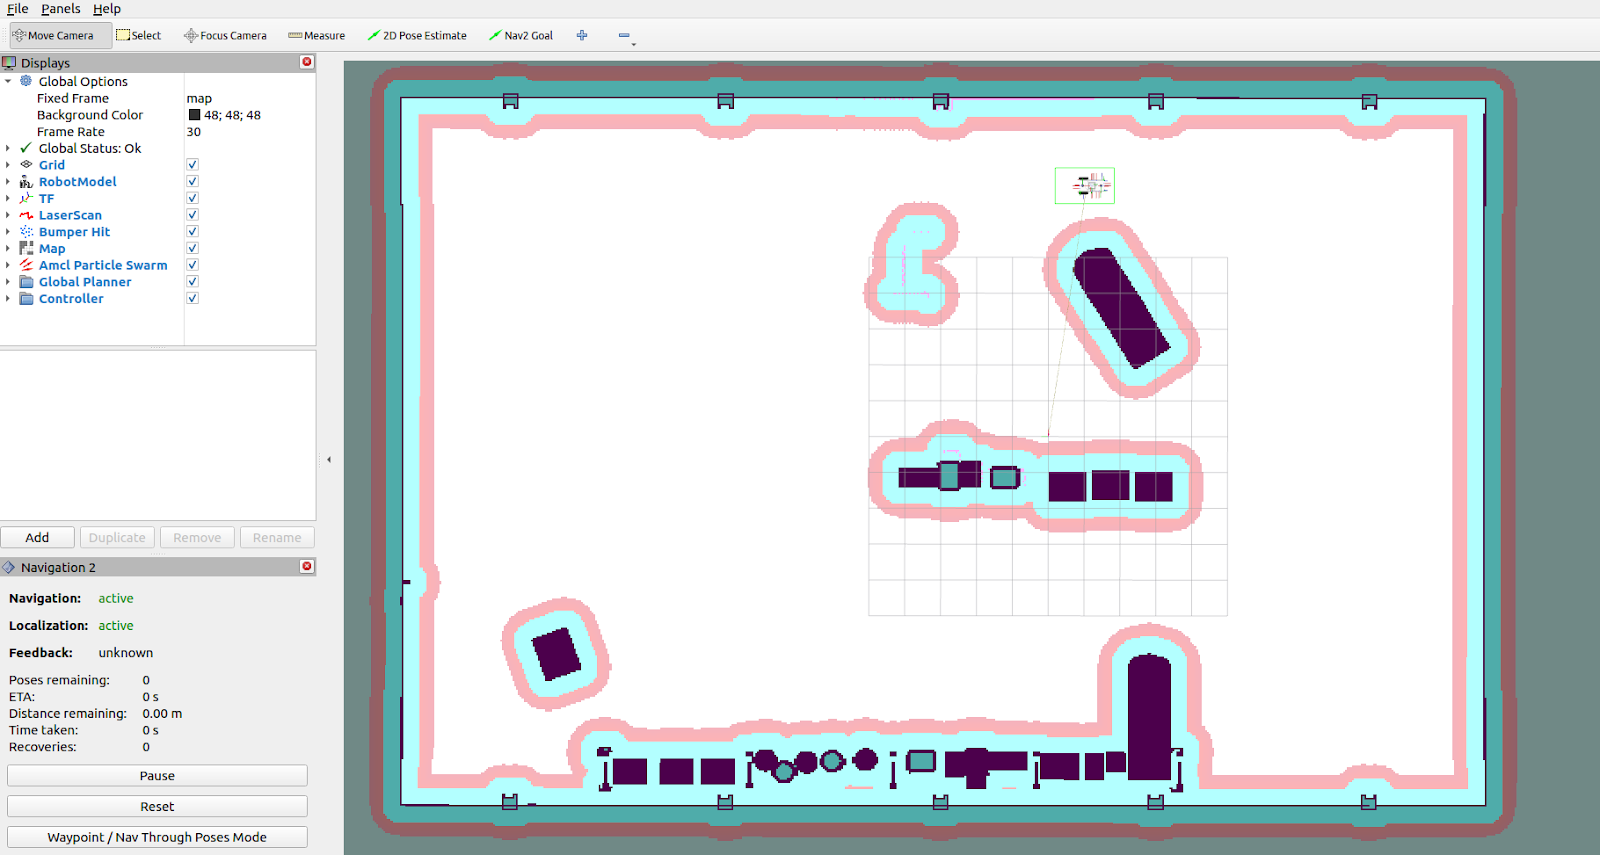The image size is (1600, 855).
Task: Choose the Focus Camera tool
Action: point(225,35)
